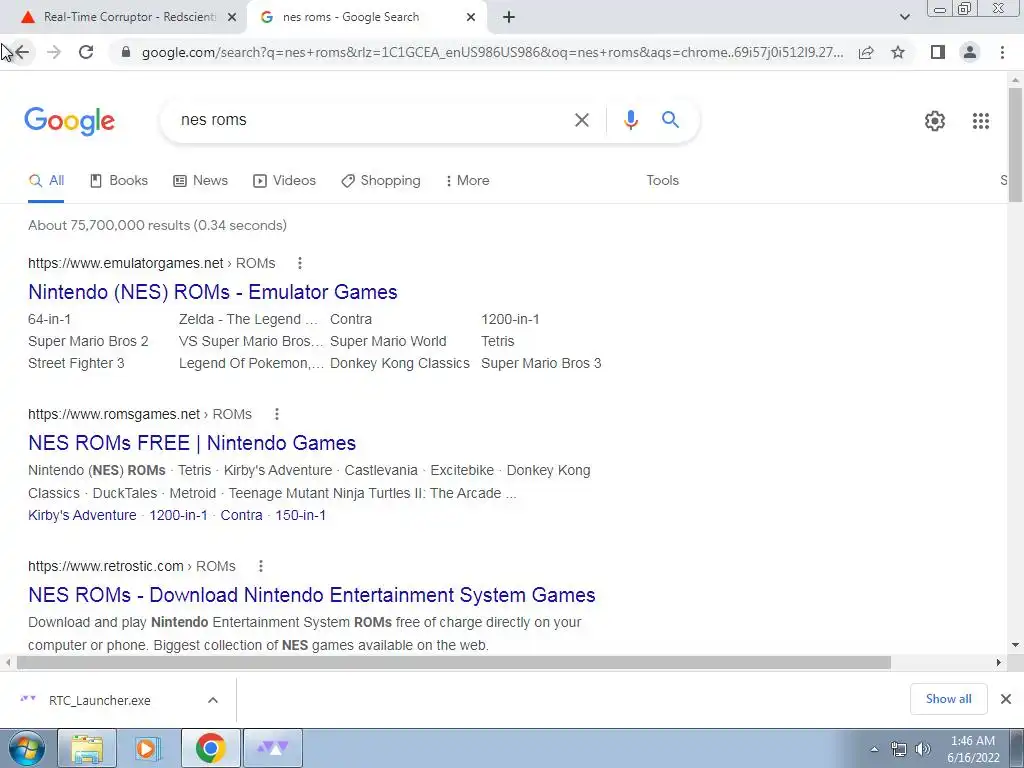Click the Super Mario World entry
This screenshot has height=768, width=1024.
(x=388, y=342)
